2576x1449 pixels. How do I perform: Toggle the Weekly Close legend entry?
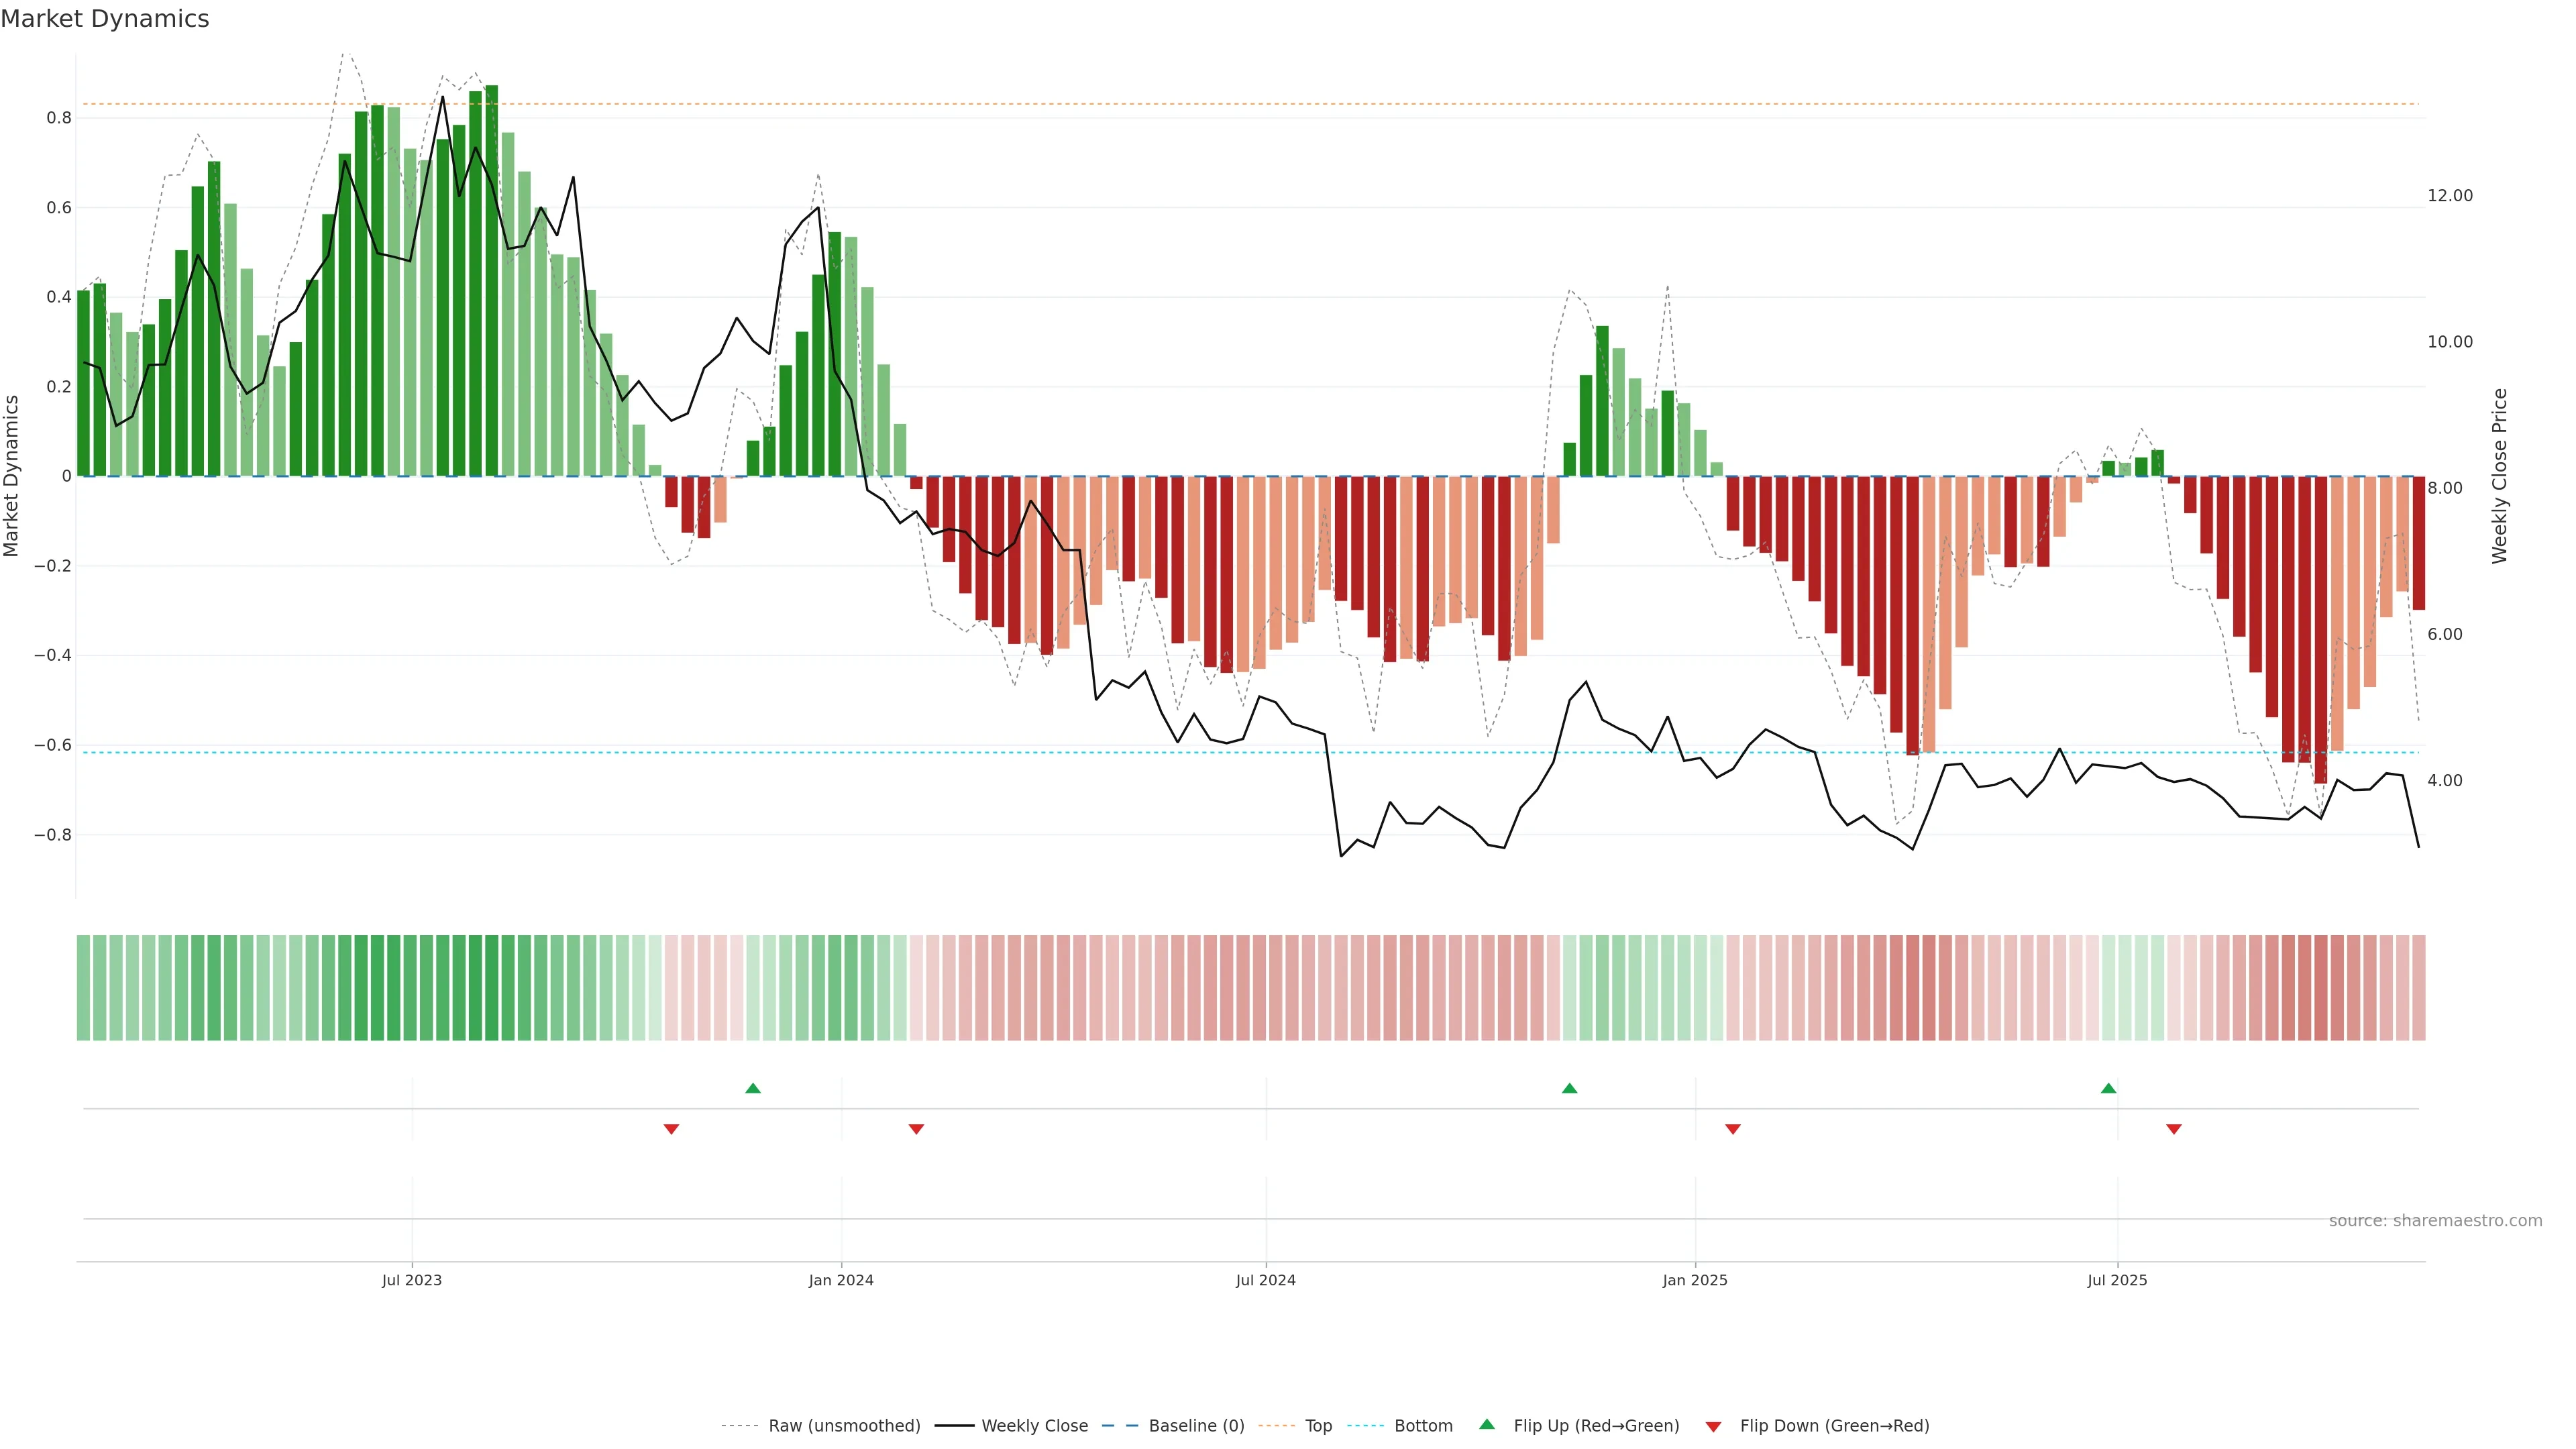(x=1034, y=1426)
